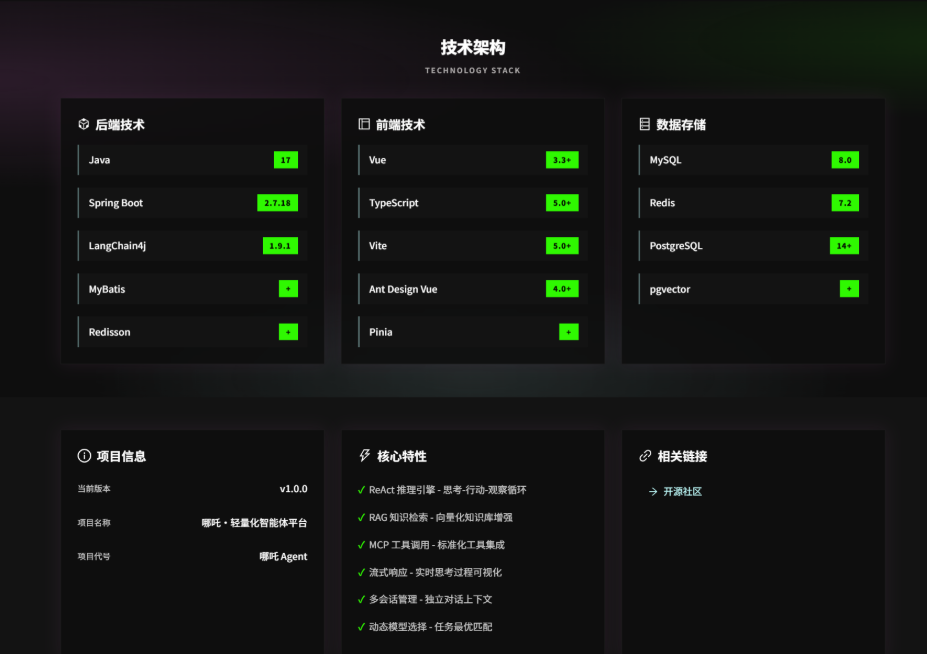Click the 数据存储 card title
The height and width of the screenshot is (654, 927).
pyautogui.click(x=681, y=125)
